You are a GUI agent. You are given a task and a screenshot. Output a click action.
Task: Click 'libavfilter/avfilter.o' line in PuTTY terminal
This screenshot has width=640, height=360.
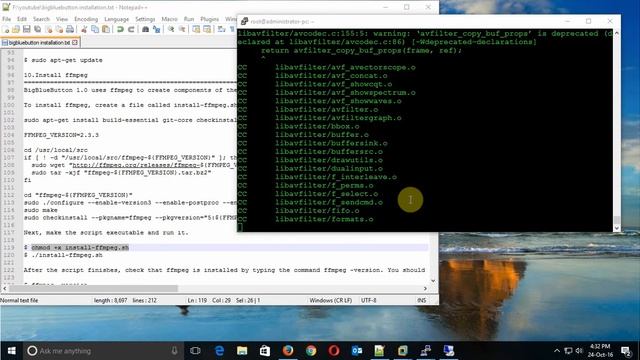[327, 109]
